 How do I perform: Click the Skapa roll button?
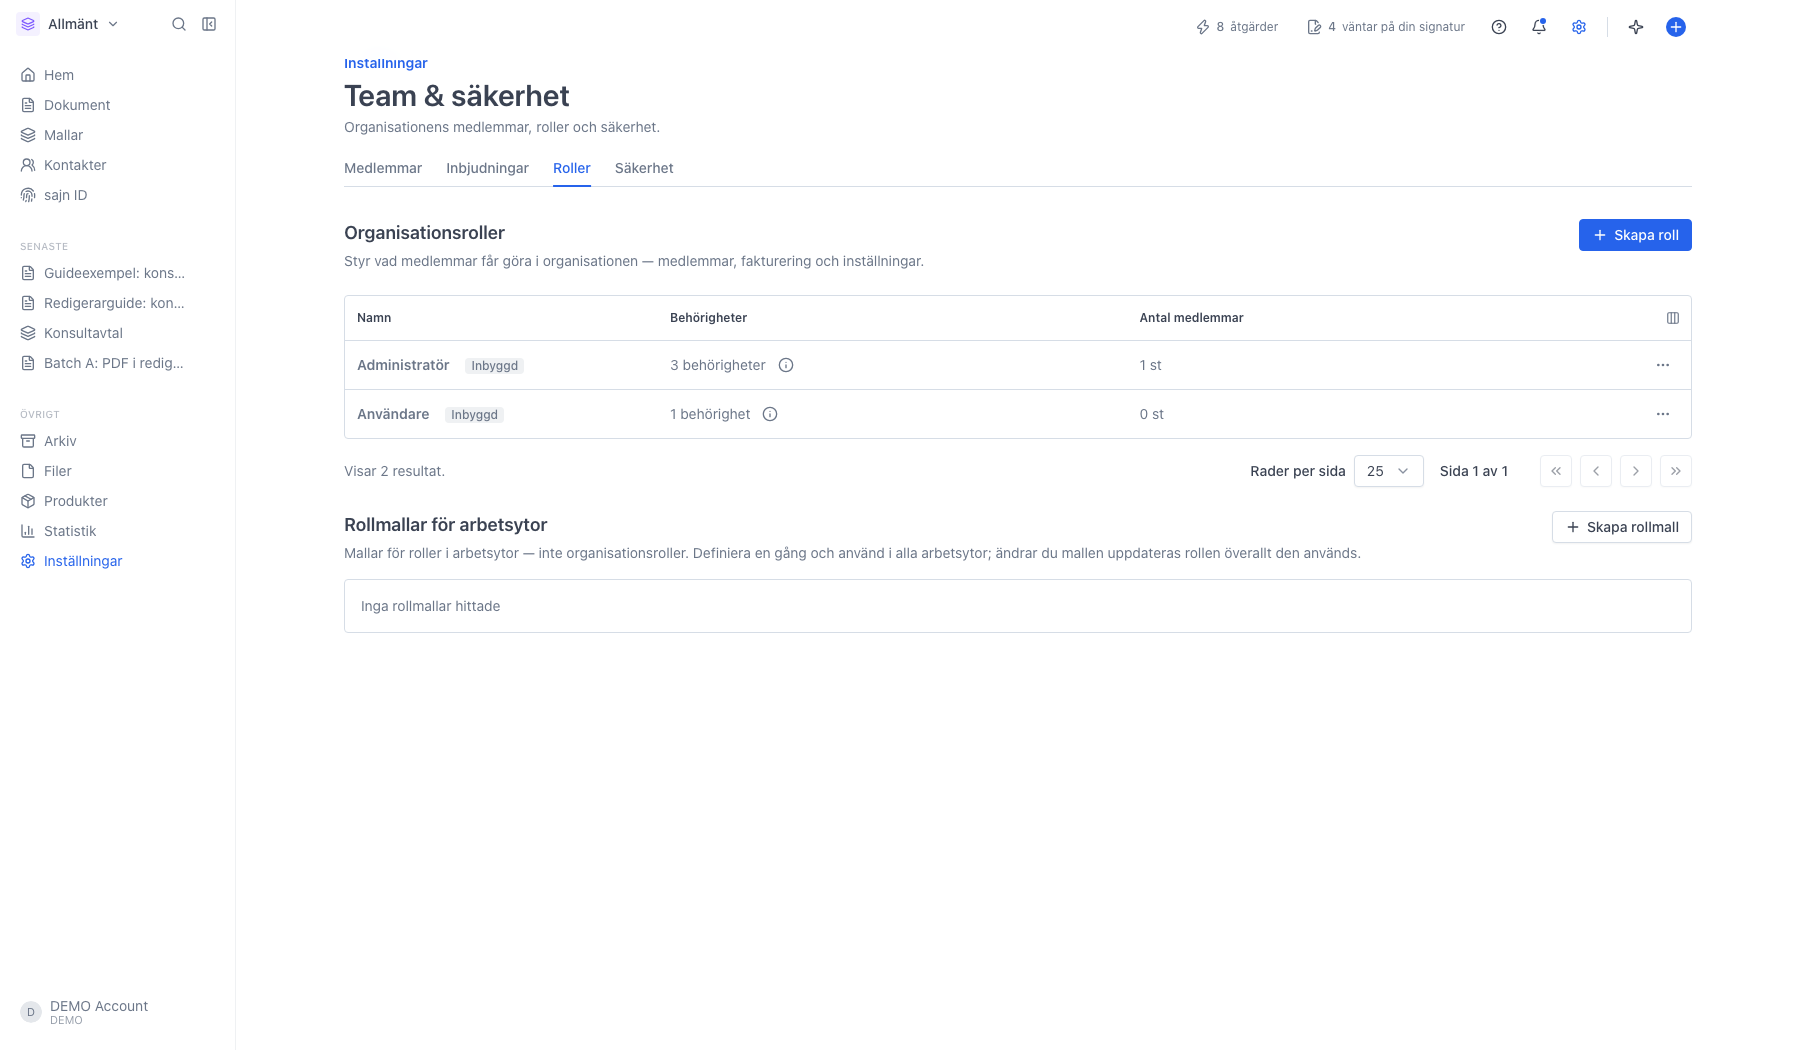click(1635, 235)
